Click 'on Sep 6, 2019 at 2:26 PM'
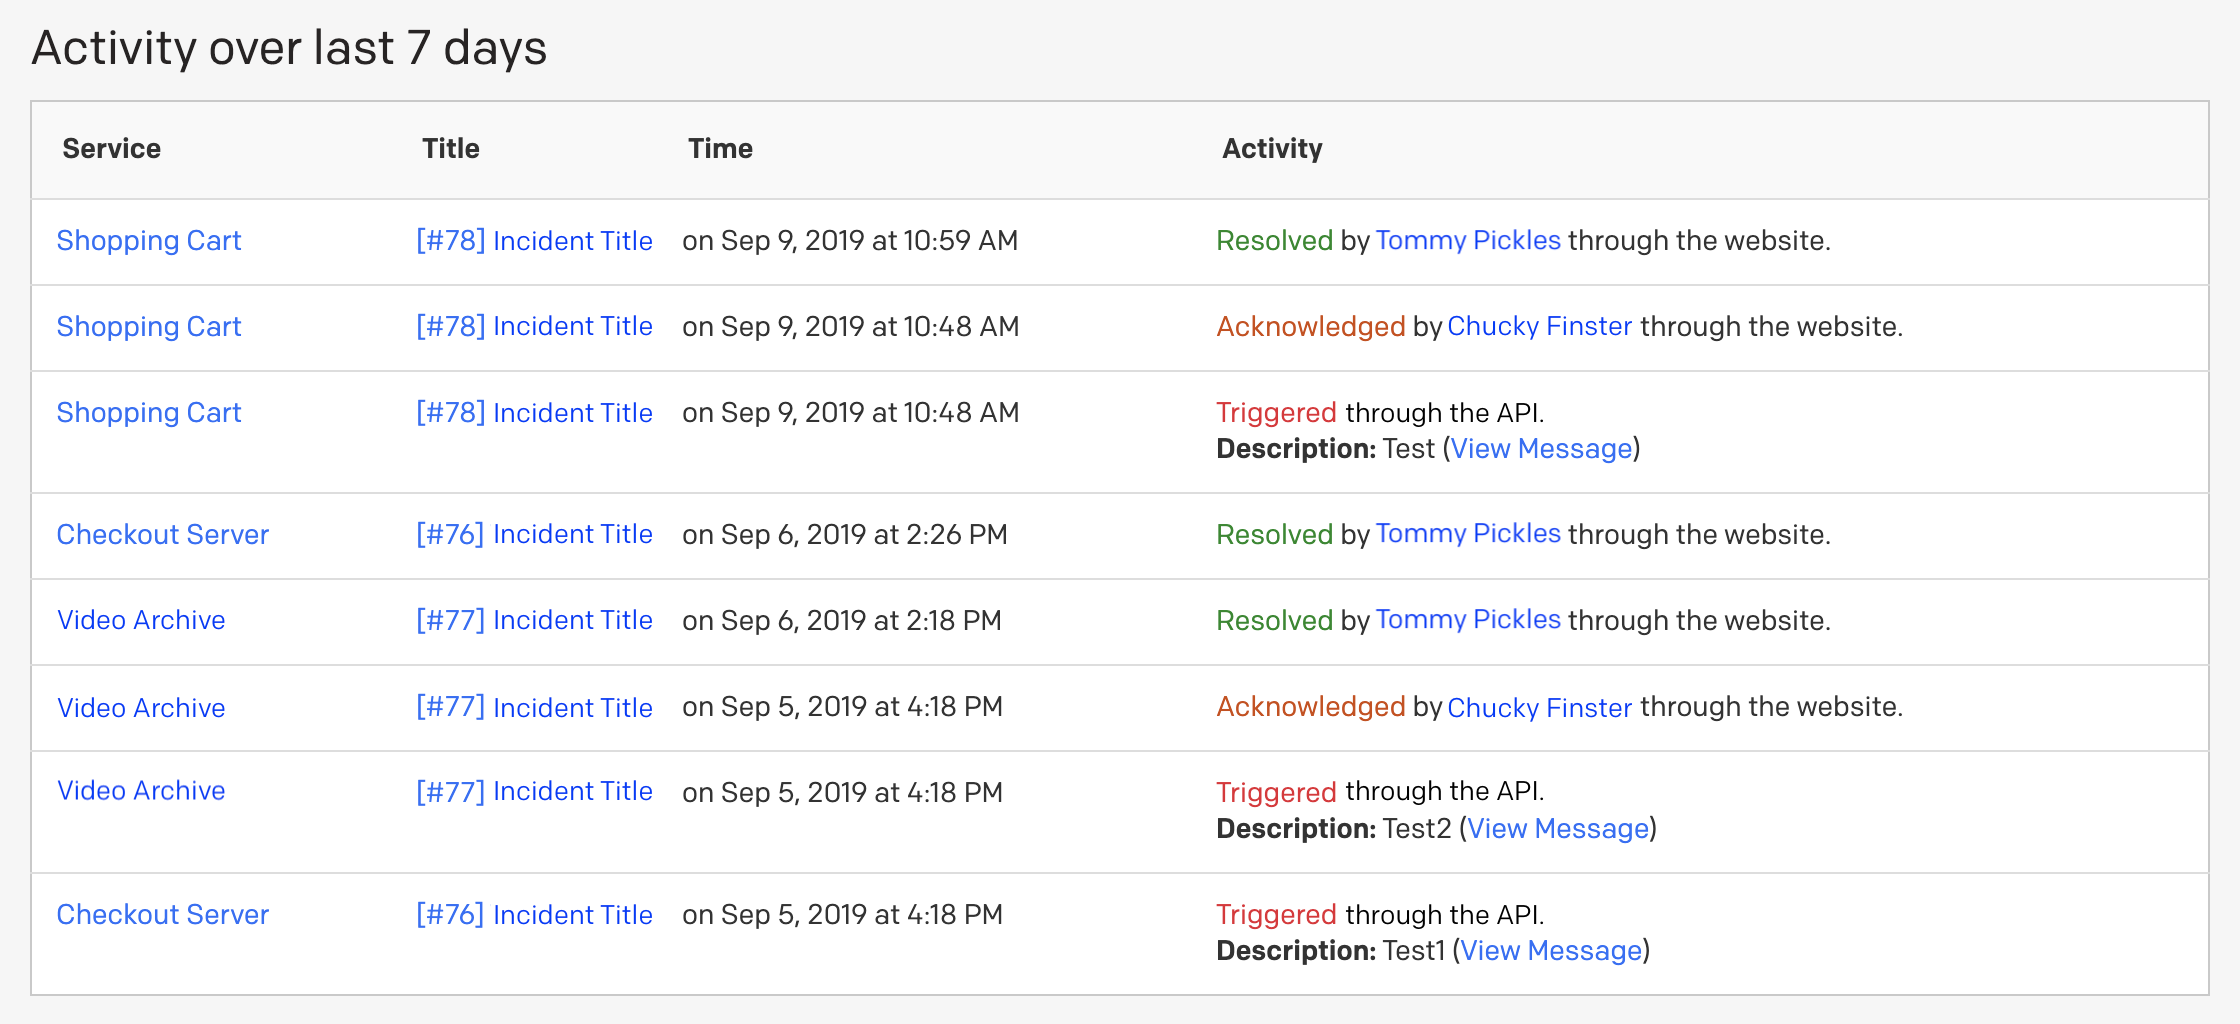 pyautogui.click(x=845, y=535)
